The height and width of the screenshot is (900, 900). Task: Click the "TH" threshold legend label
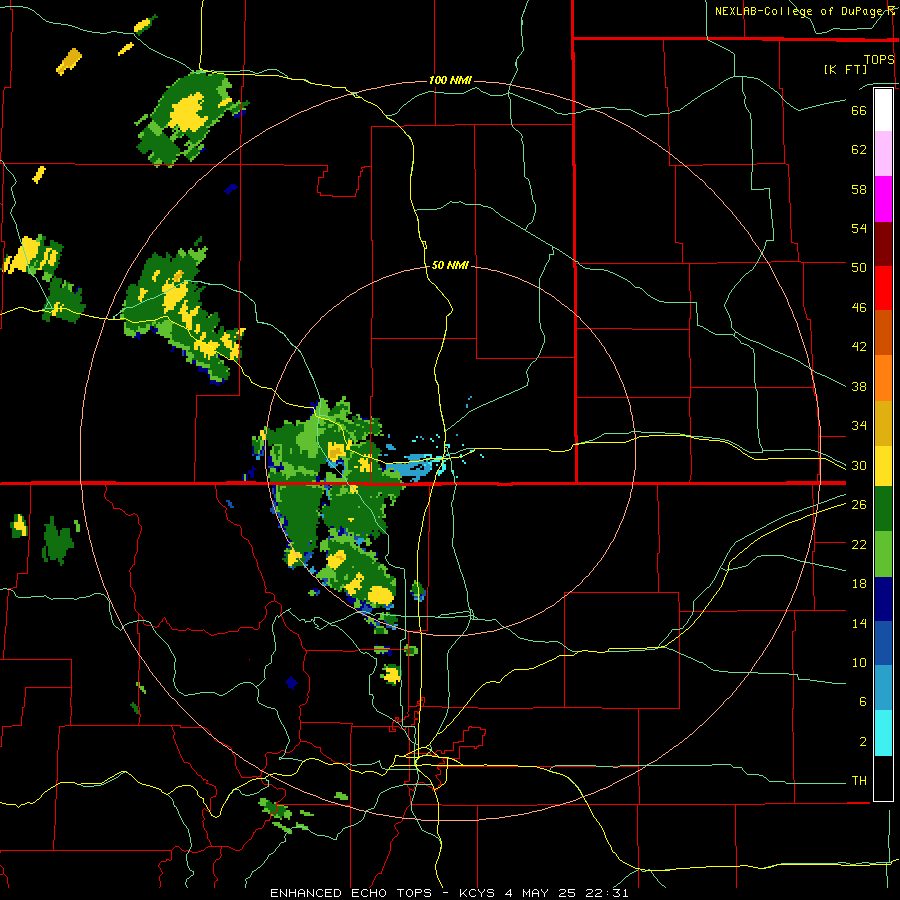(x=859, y=781)
